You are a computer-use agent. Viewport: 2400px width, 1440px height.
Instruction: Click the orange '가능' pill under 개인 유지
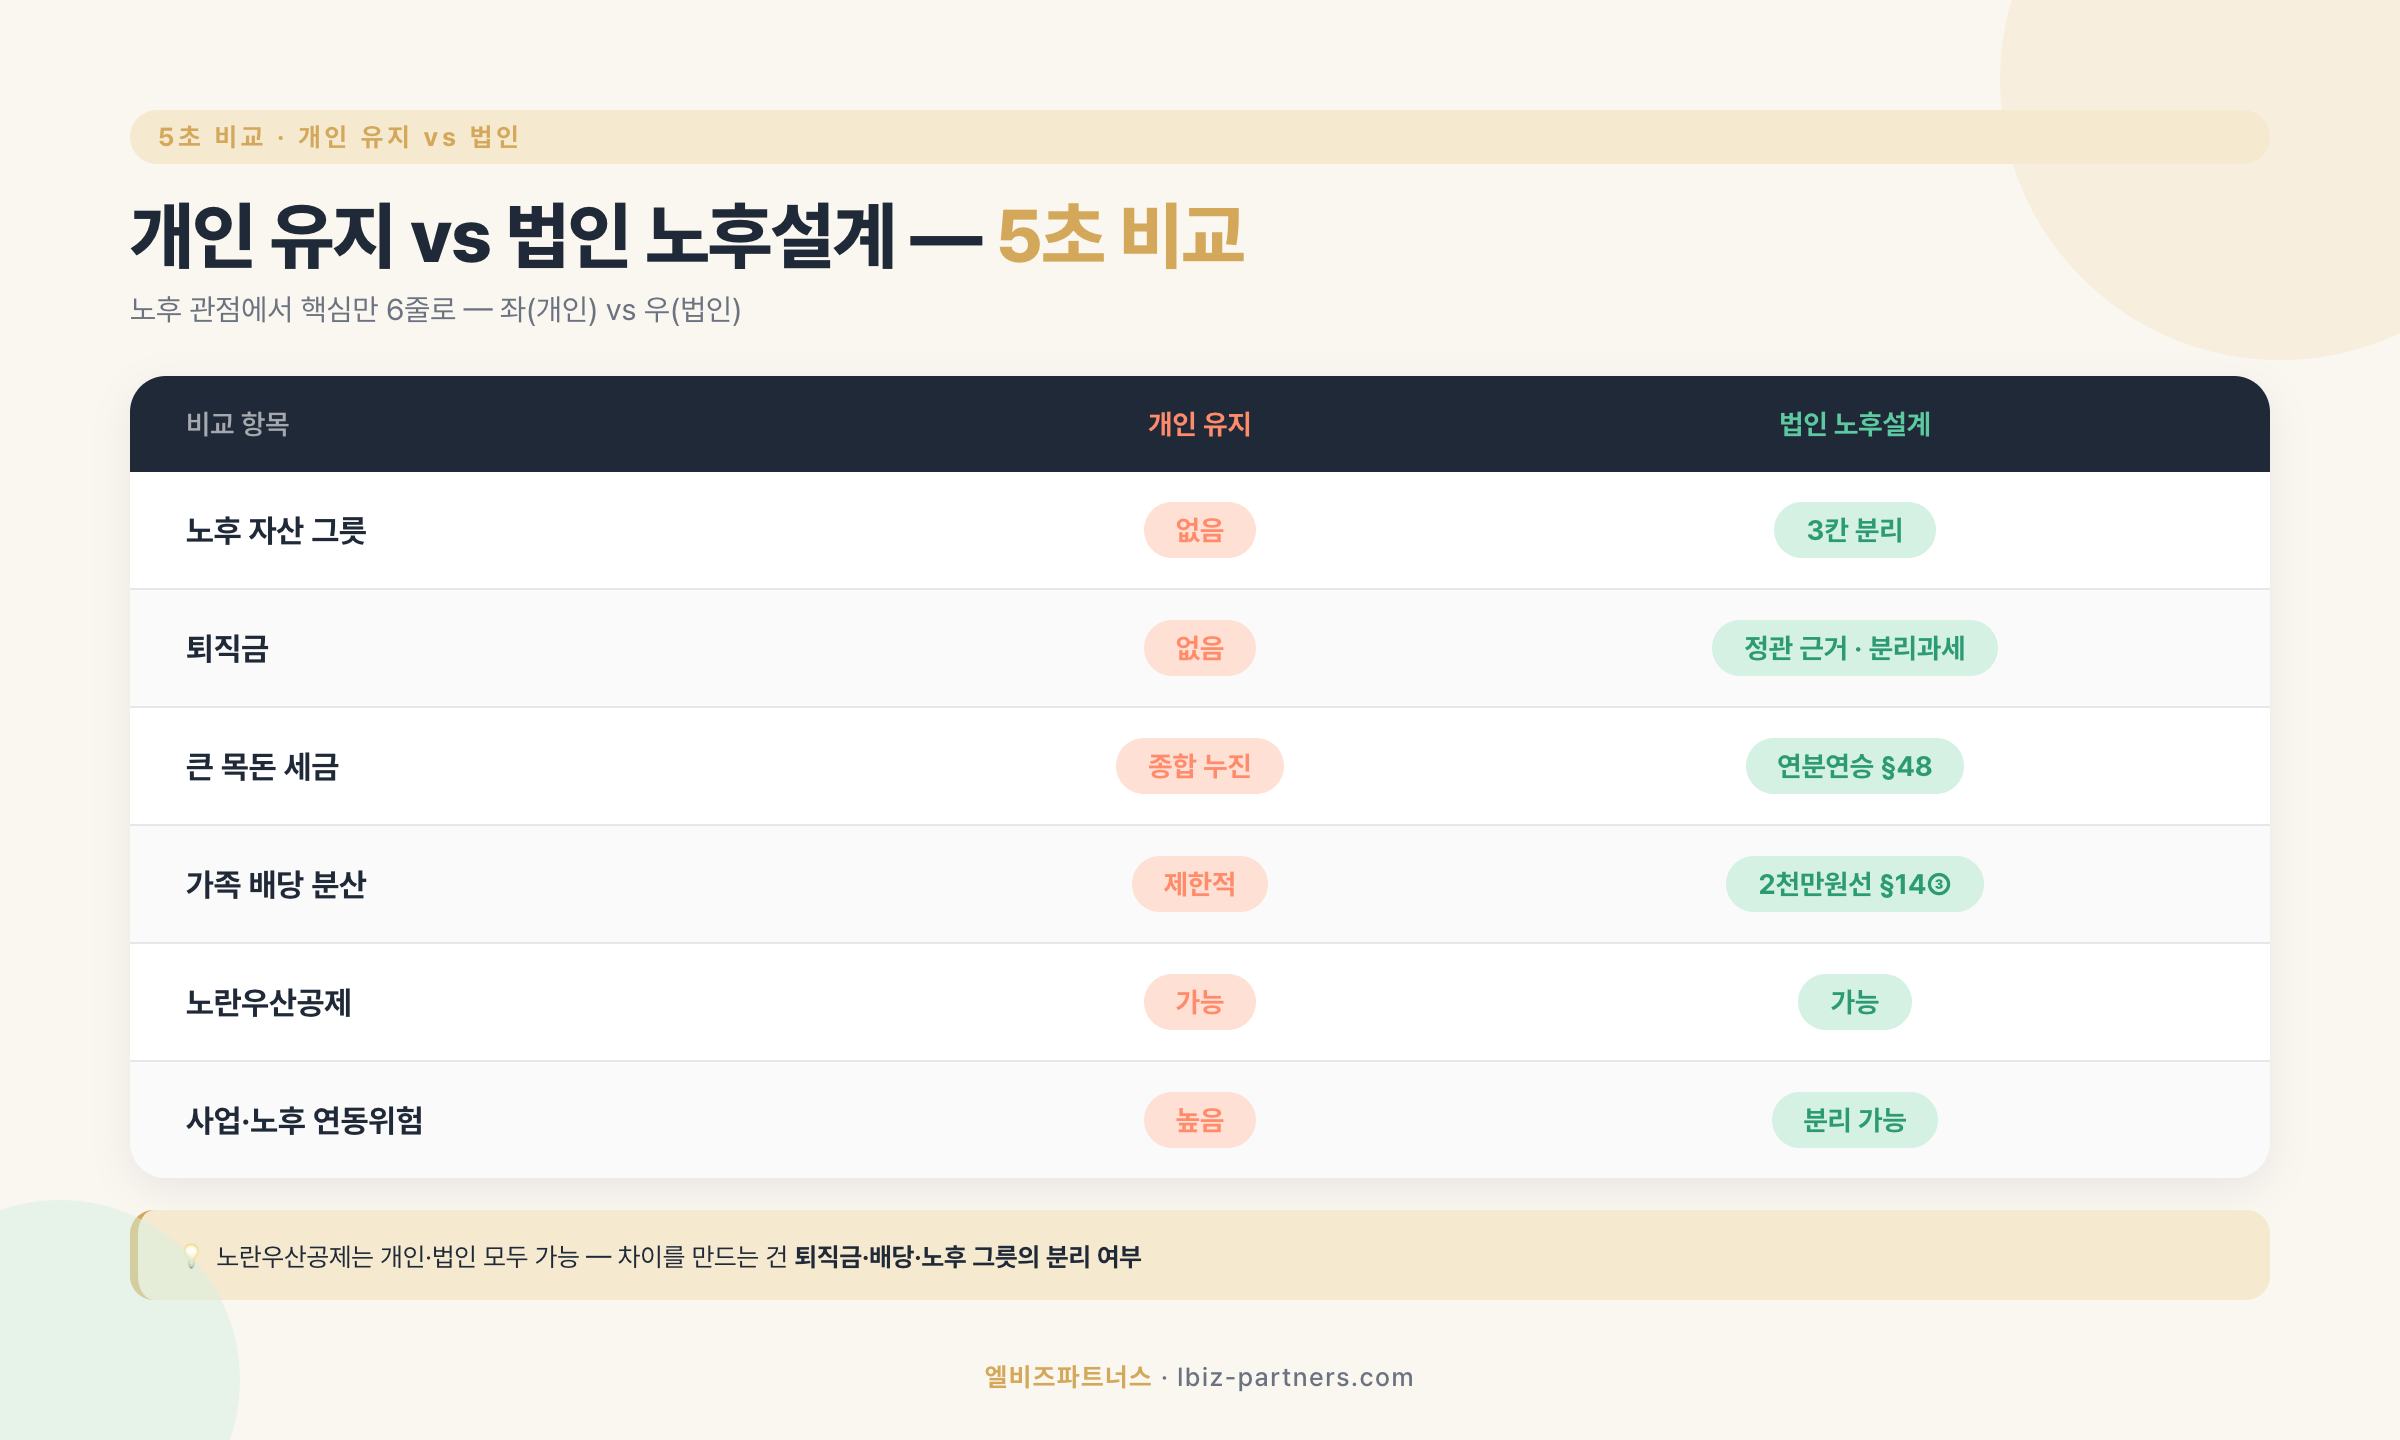[x=1199, y=1002]
